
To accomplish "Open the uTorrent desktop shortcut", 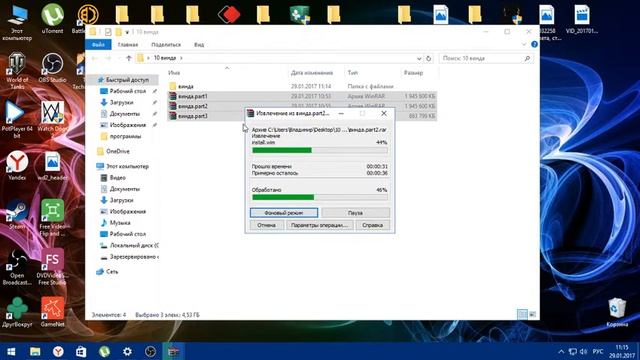I will (52, 18).
